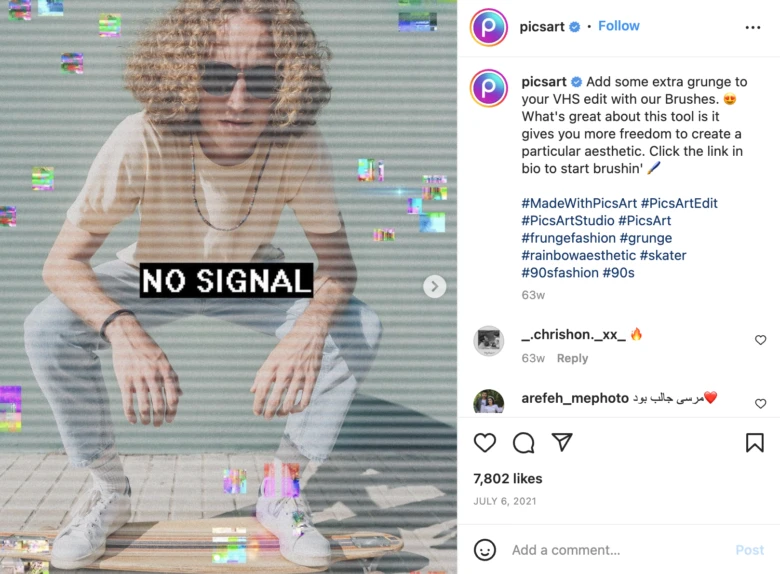Save post with bookmark icon

[x=755, y=442]
